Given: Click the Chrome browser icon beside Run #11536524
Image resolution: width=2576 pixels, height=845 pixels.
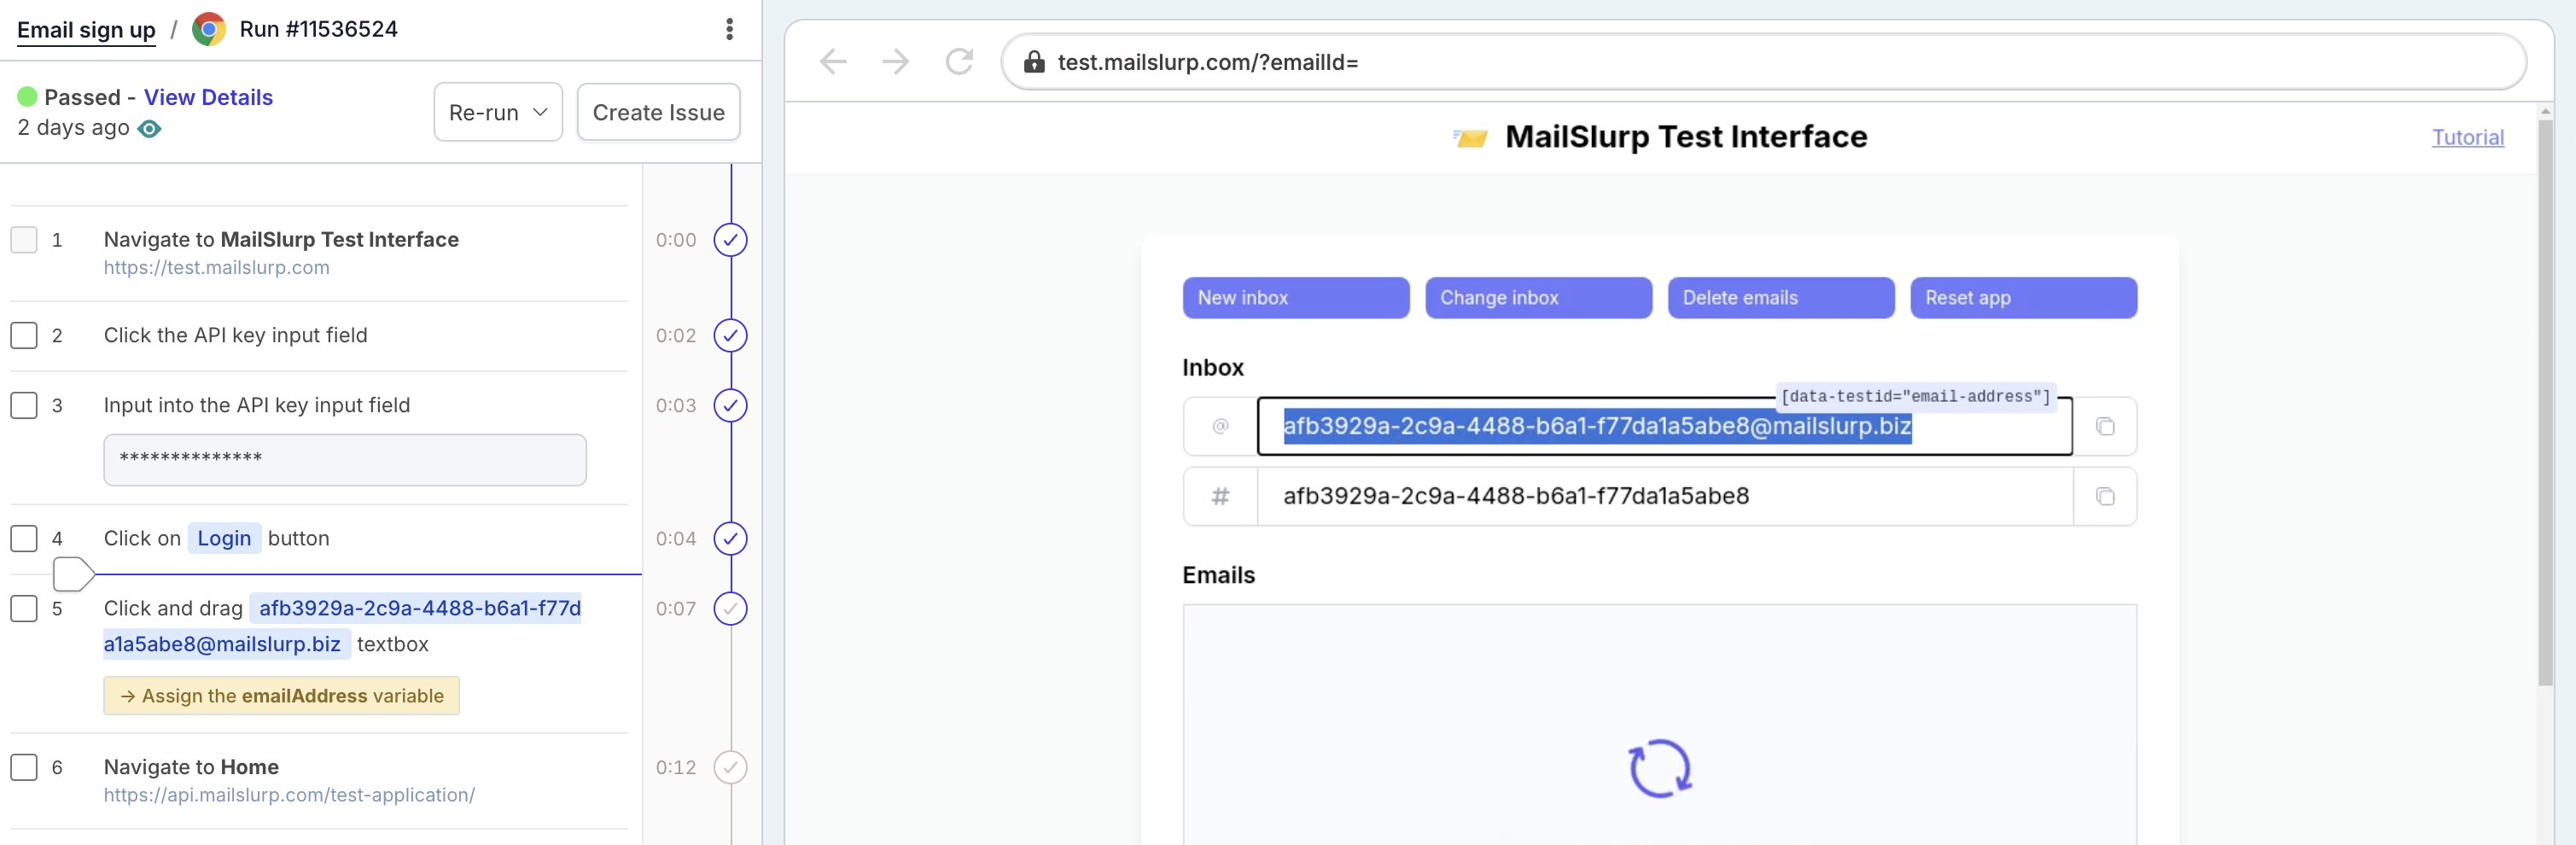Looking at the screenshot, I should tap(208, 29).
